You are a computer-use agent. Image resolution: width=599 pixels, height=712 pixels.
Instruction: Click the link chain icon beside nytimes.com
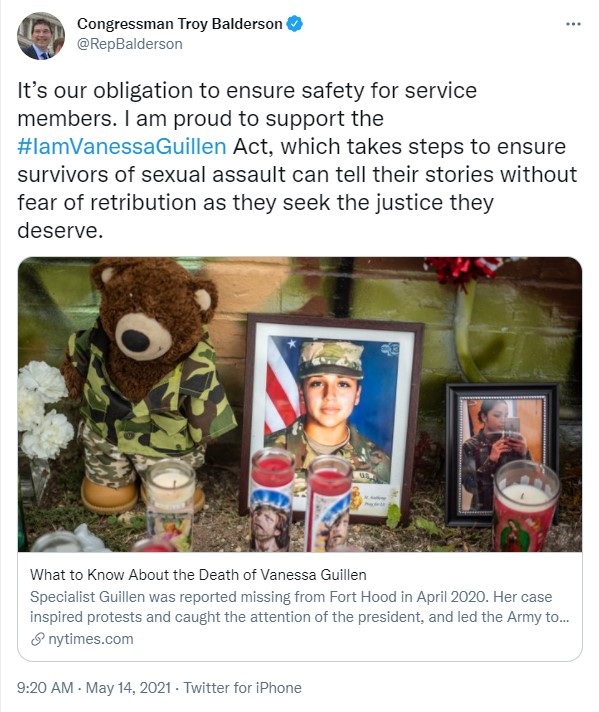(37, 639)
